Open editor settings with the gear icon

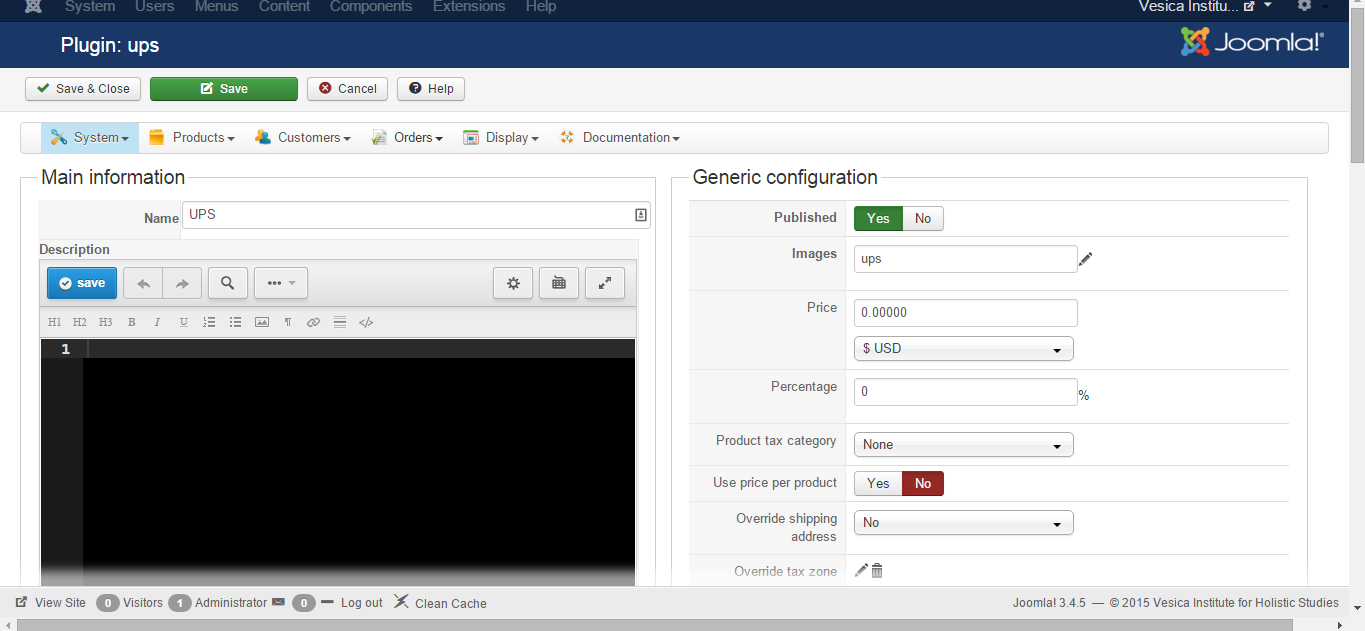(x=513, y=283)
